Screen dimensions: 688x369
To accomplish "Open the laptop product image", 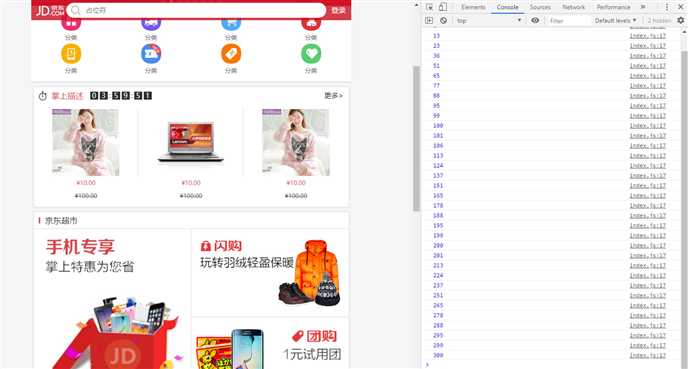I will (191, 143).
